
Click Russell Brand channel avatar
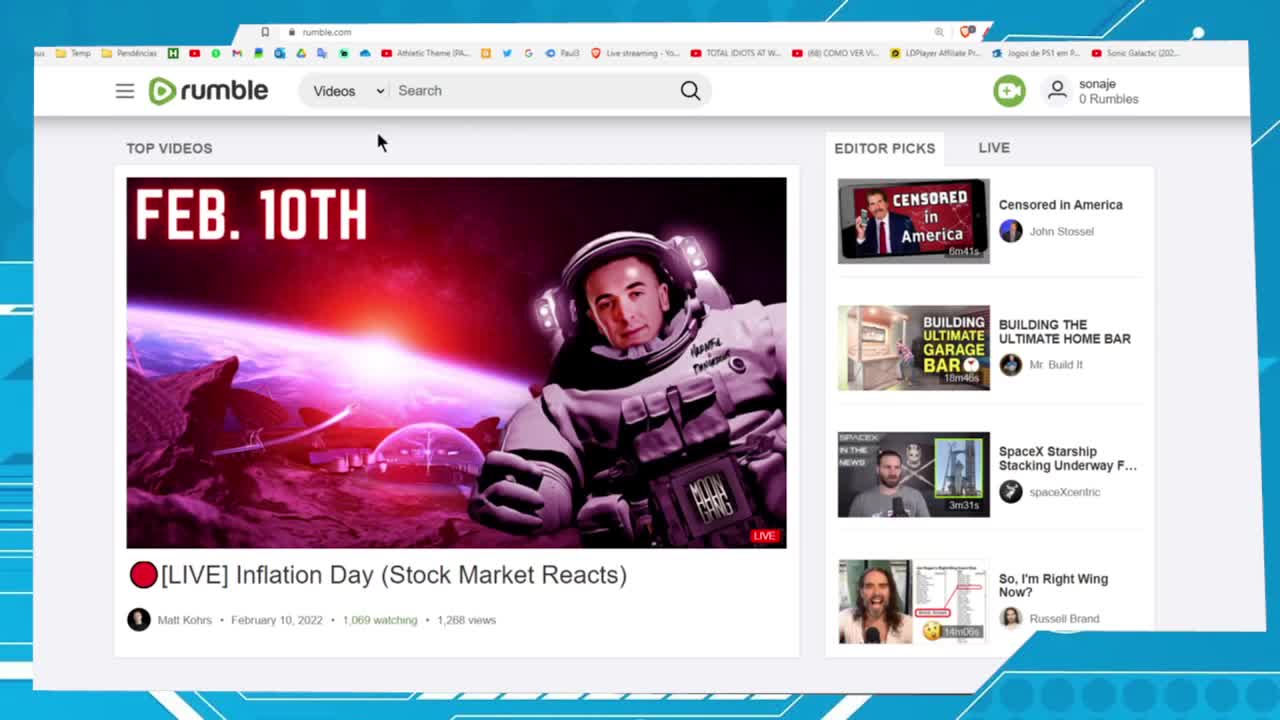point(1011,618)
